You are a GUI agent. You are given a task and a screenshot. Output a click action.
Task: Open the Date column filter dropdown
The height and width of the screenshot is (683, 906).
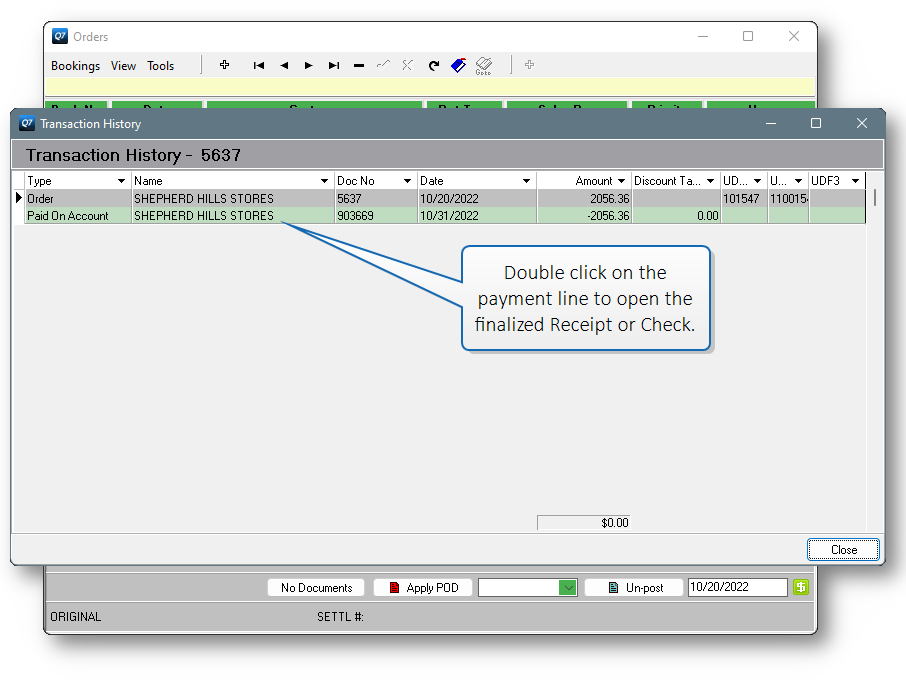tap(527, 181)
